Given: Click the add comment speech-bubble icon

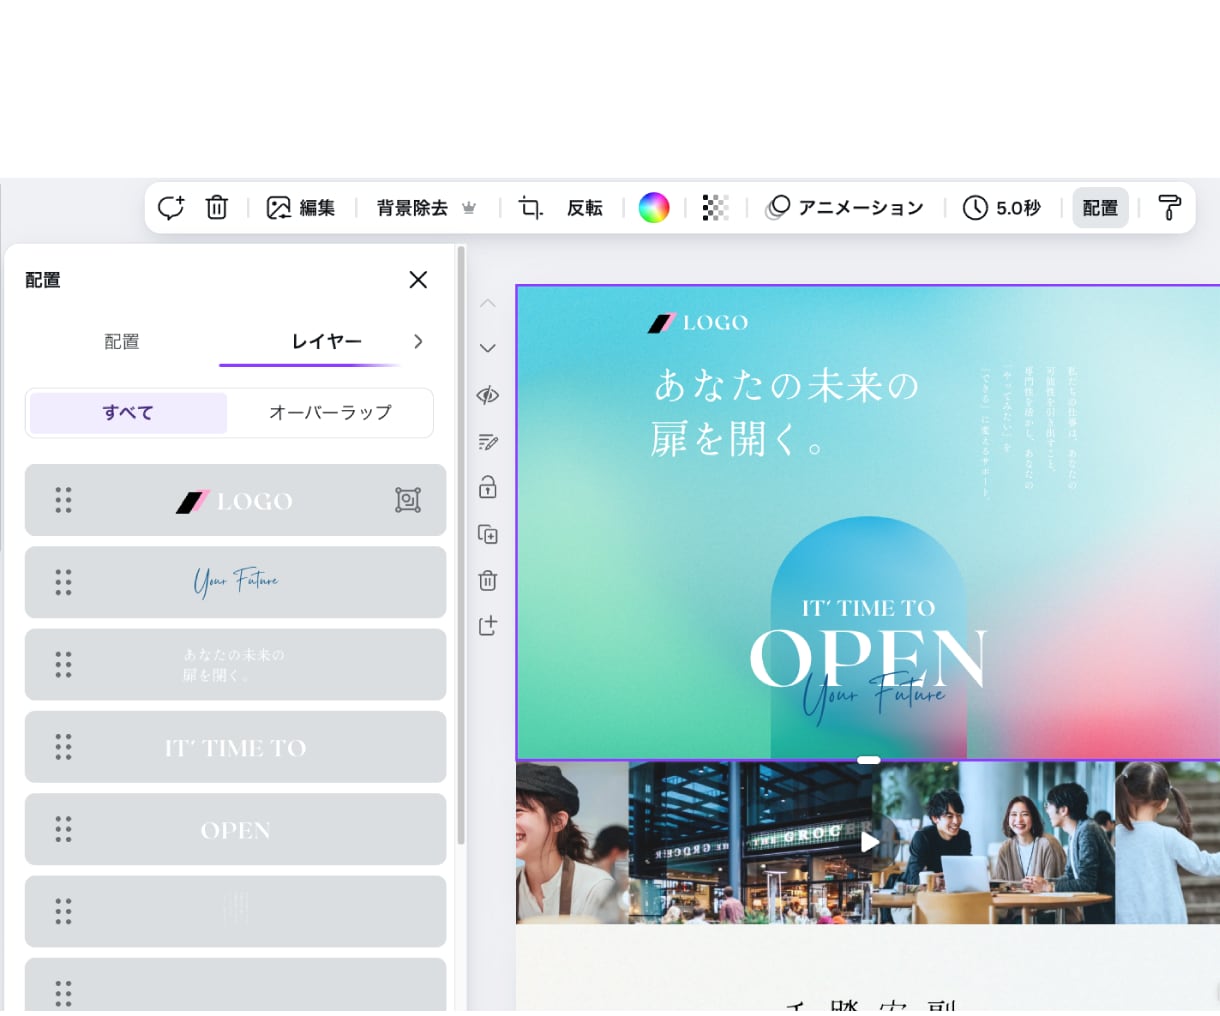Looking at the screenshot, I should [171, 207].
